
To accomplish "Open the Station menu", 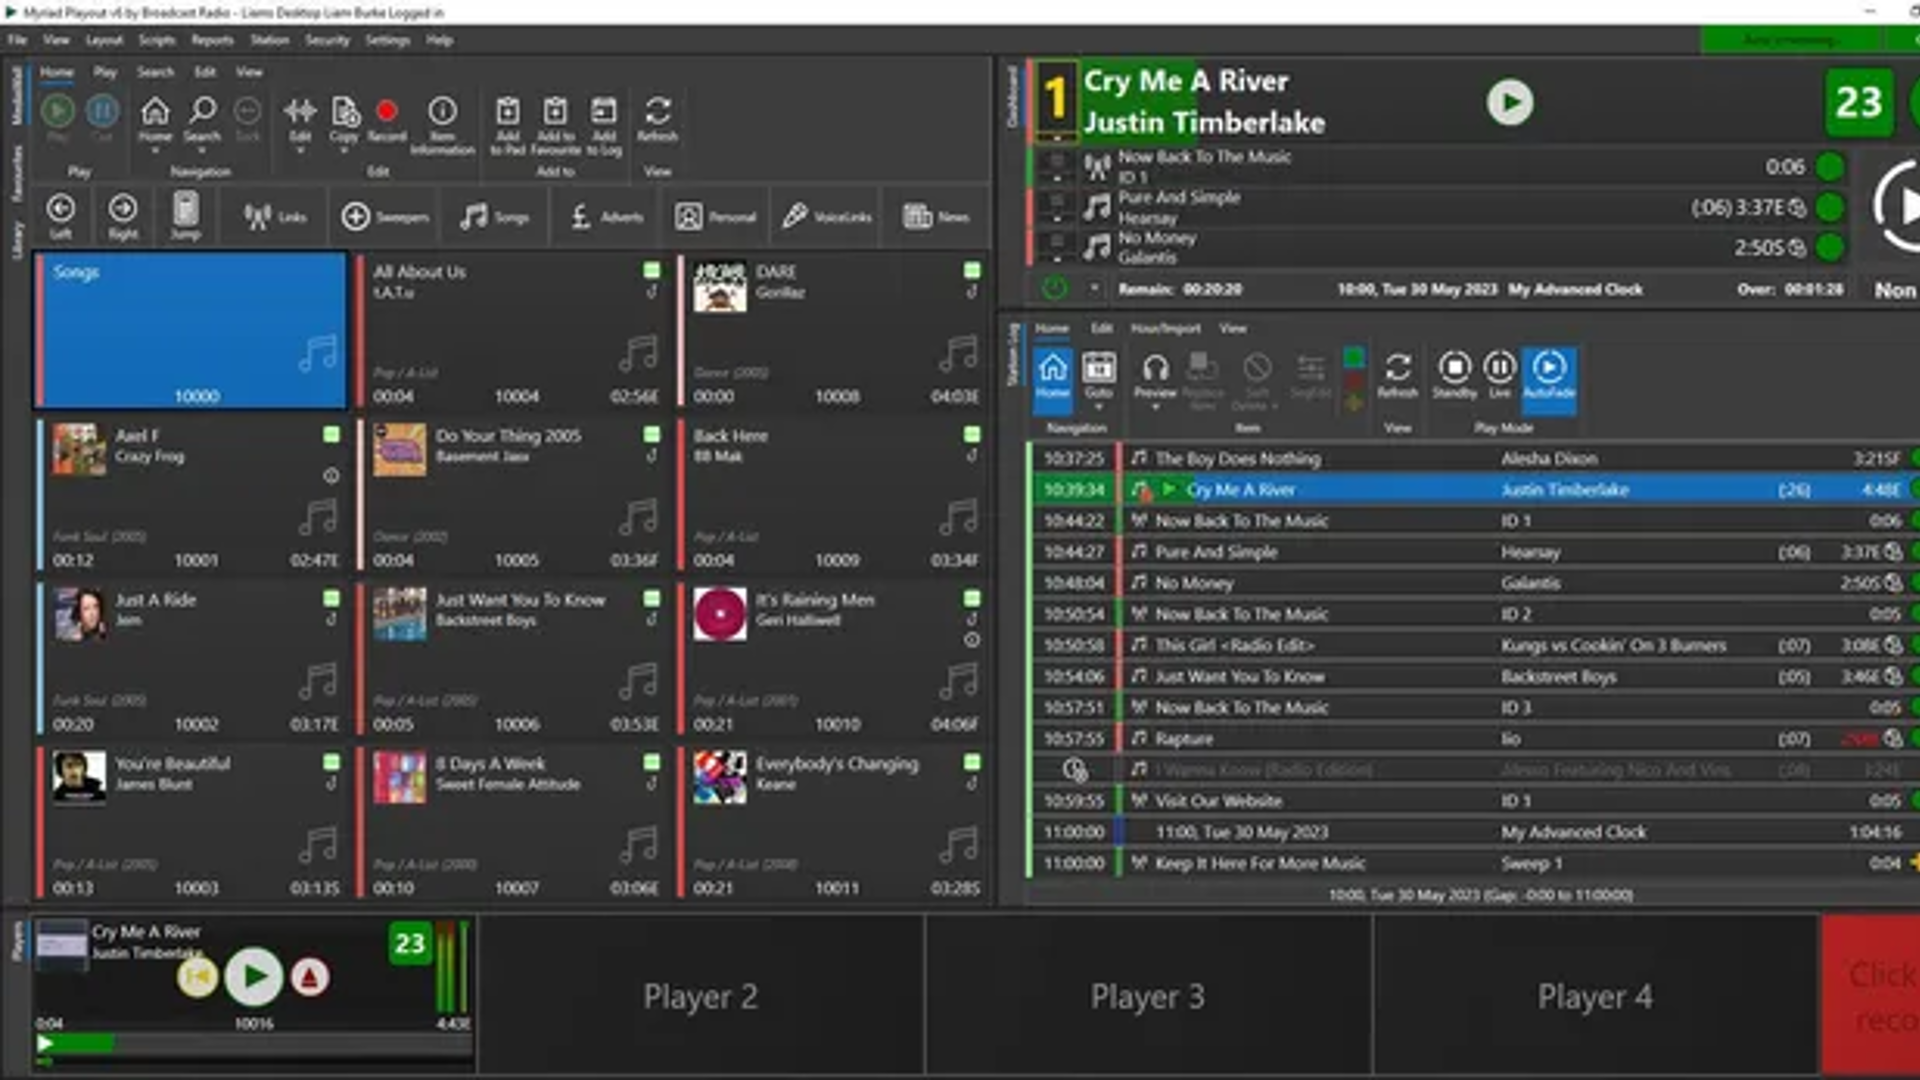I will pos(270,40).
